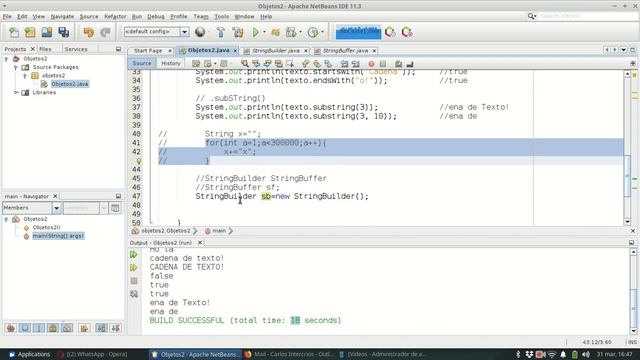Click the Show Inherited Members navigator icon
The width and height of the screenshot is (640, 360).
pyautogui.click(x=11, y=328)
